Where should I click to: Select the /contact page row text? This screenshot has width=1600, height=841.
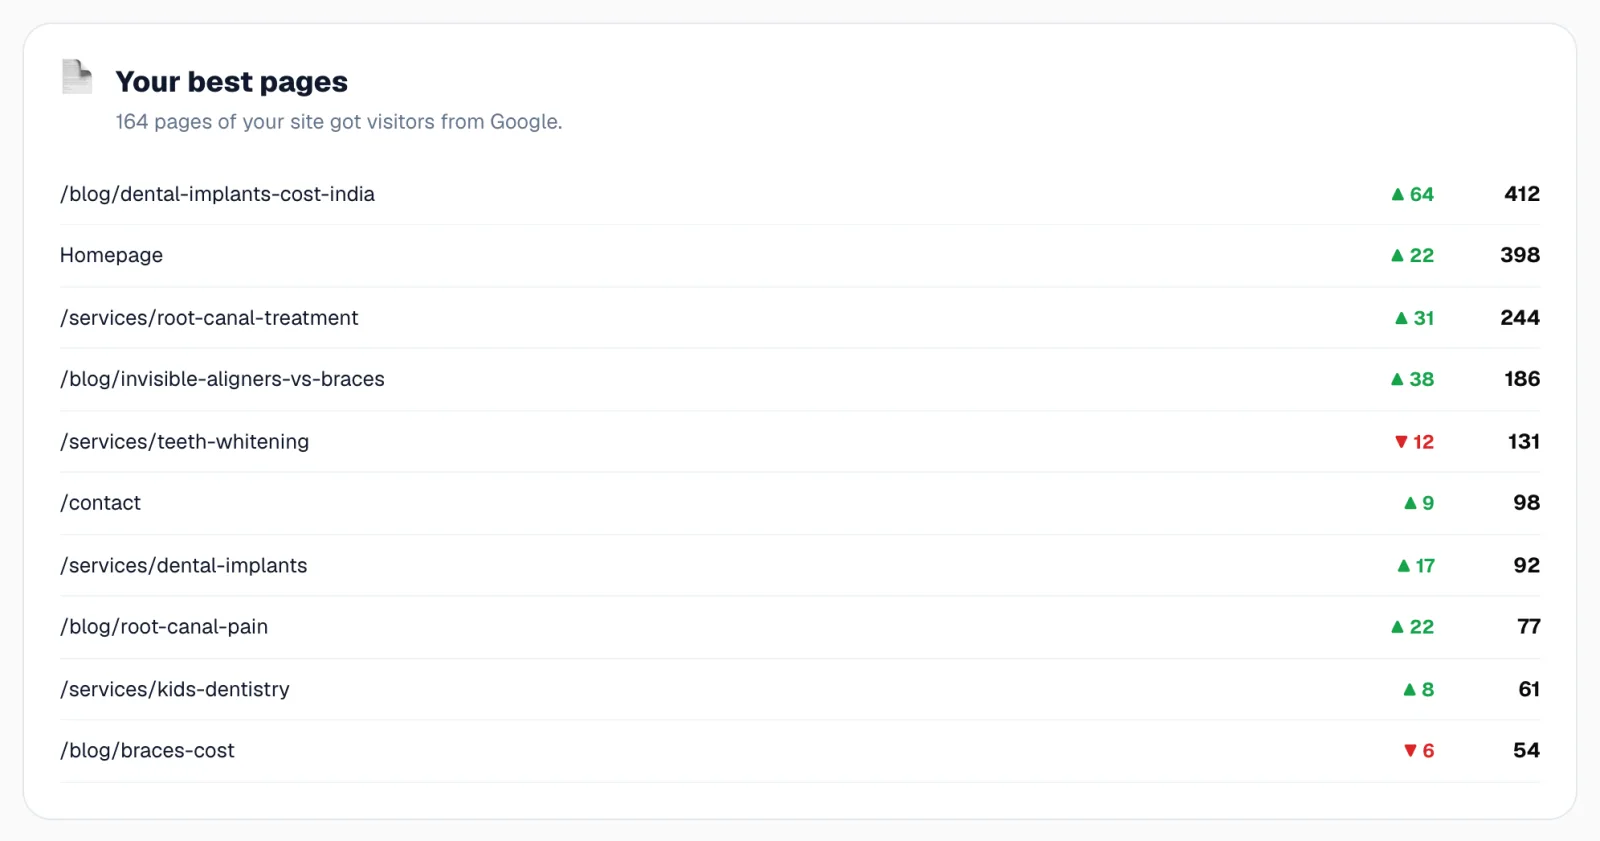pyautogui.click(x=100, y=503)
